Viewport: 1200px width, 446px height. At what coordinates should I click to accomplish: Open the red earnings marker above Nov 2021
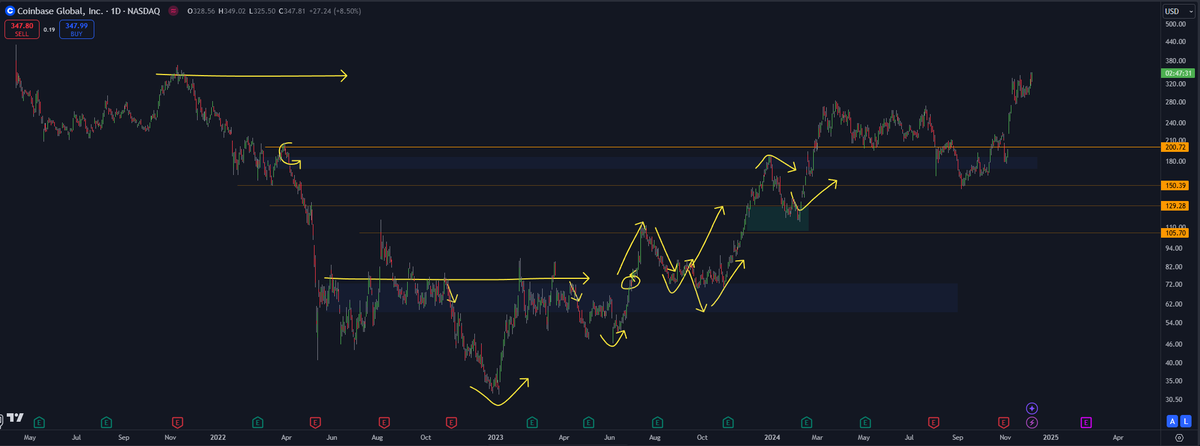(177, 422)
